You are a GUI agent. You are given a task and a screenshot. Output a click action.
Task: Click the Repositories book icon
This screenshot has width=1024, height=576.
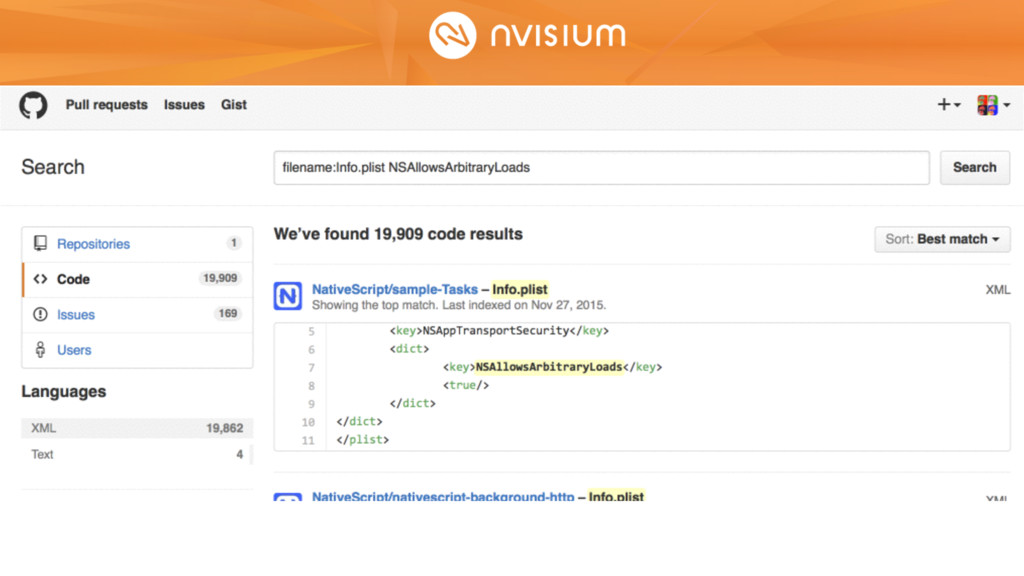(x=40, y=244)
